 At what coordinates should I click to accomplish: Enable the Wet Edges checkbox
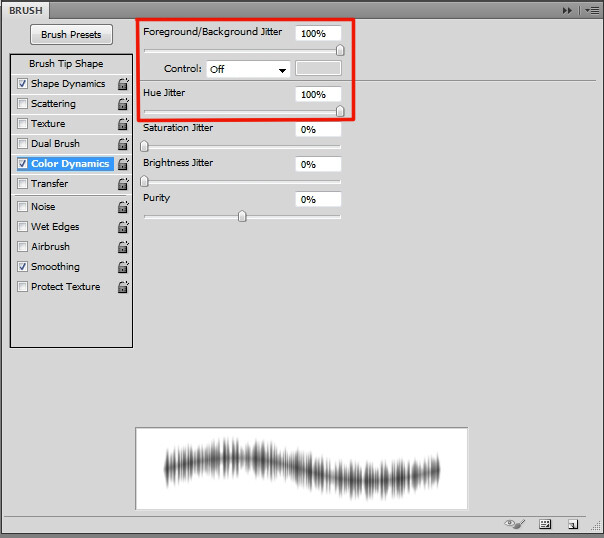(x=22, y=226)
